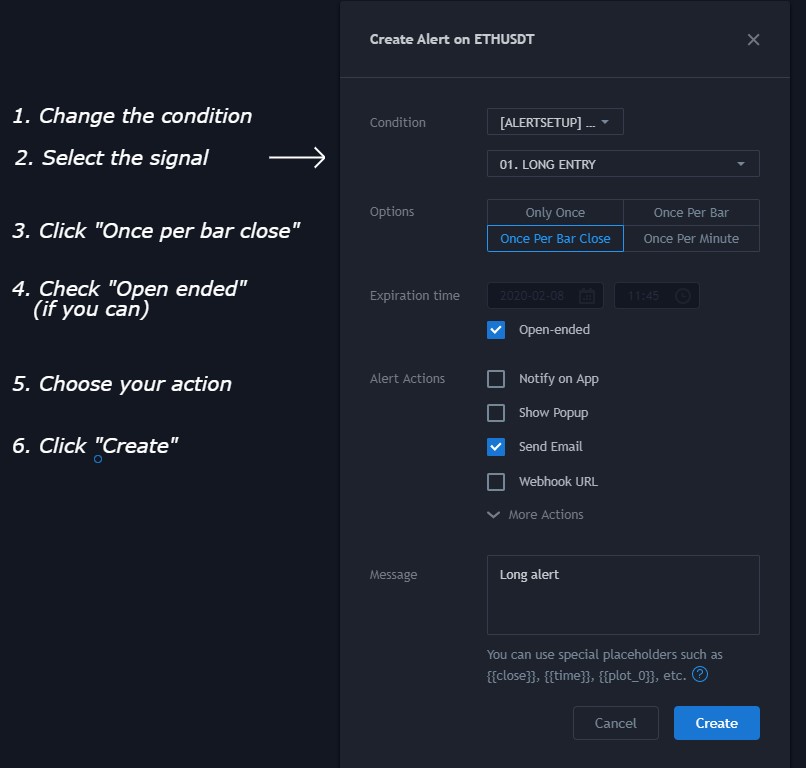Open the placeholders help question mark icon
Screen dimensions: 806x768
700,674
